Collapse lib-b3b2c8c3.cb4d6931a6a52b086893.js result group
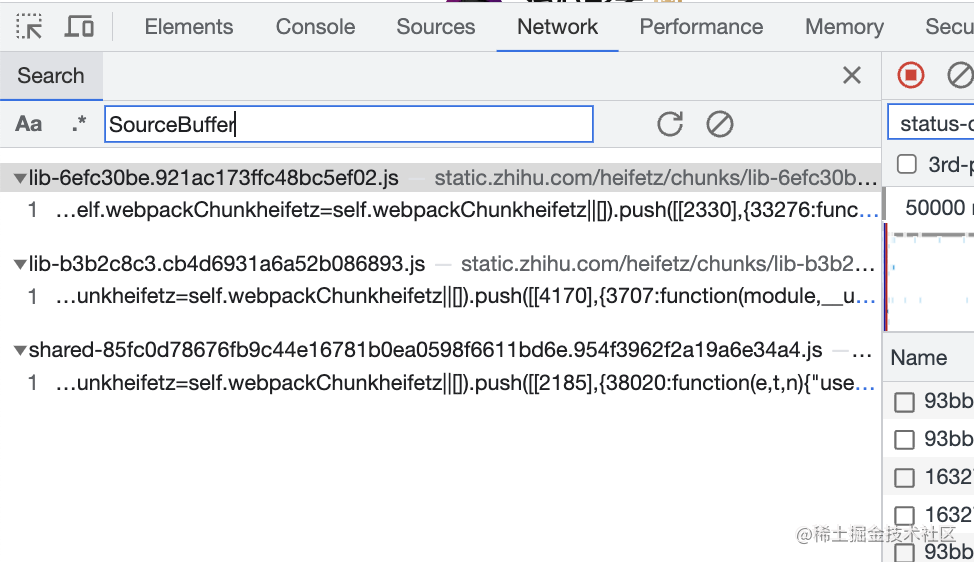974x562 pixels. tap(20, 265)
